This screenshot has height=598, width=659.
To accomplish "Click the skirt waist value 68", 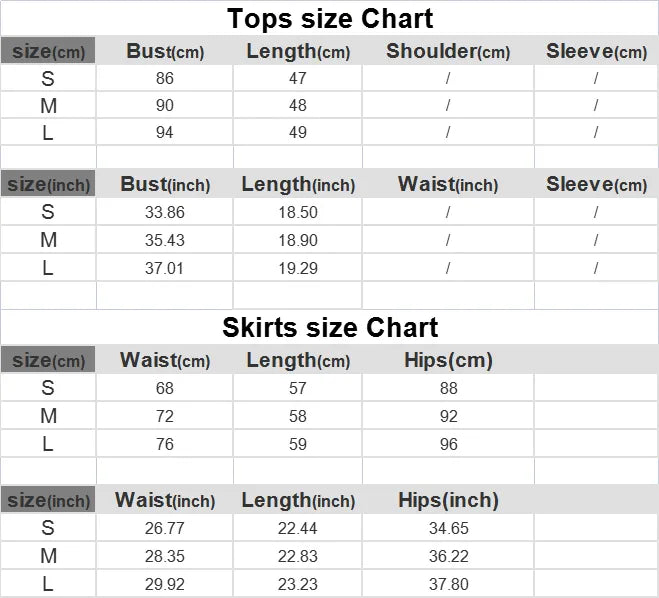I will tap(165, 388).
